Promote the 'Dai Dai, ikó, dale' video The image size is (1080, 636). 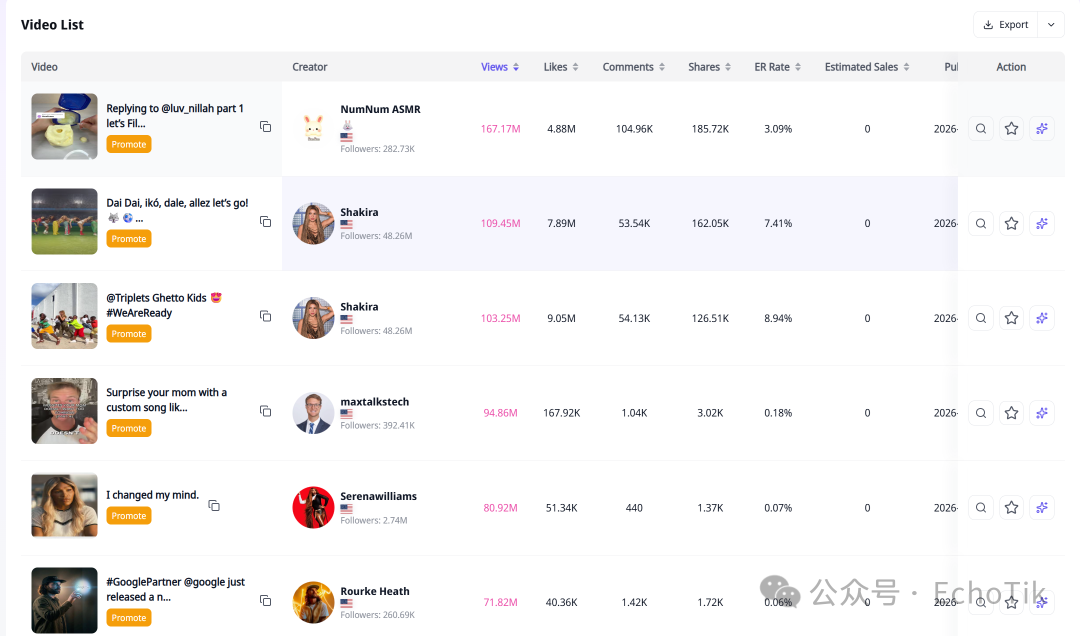pyautogui.click(x=129, y=239)
